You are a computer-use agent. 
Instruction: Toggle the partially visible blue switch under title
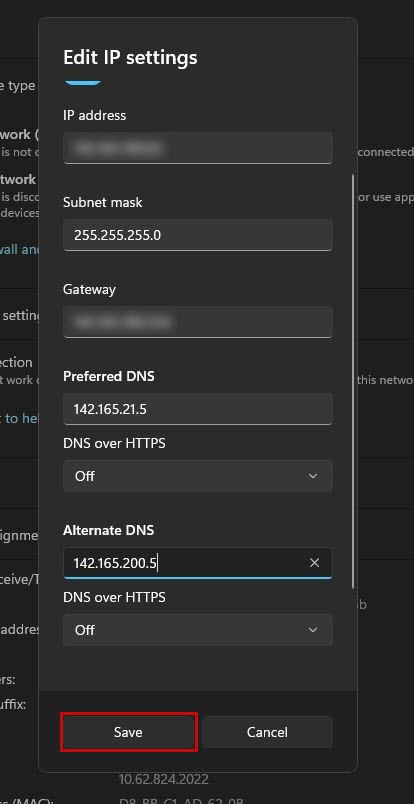83,83
